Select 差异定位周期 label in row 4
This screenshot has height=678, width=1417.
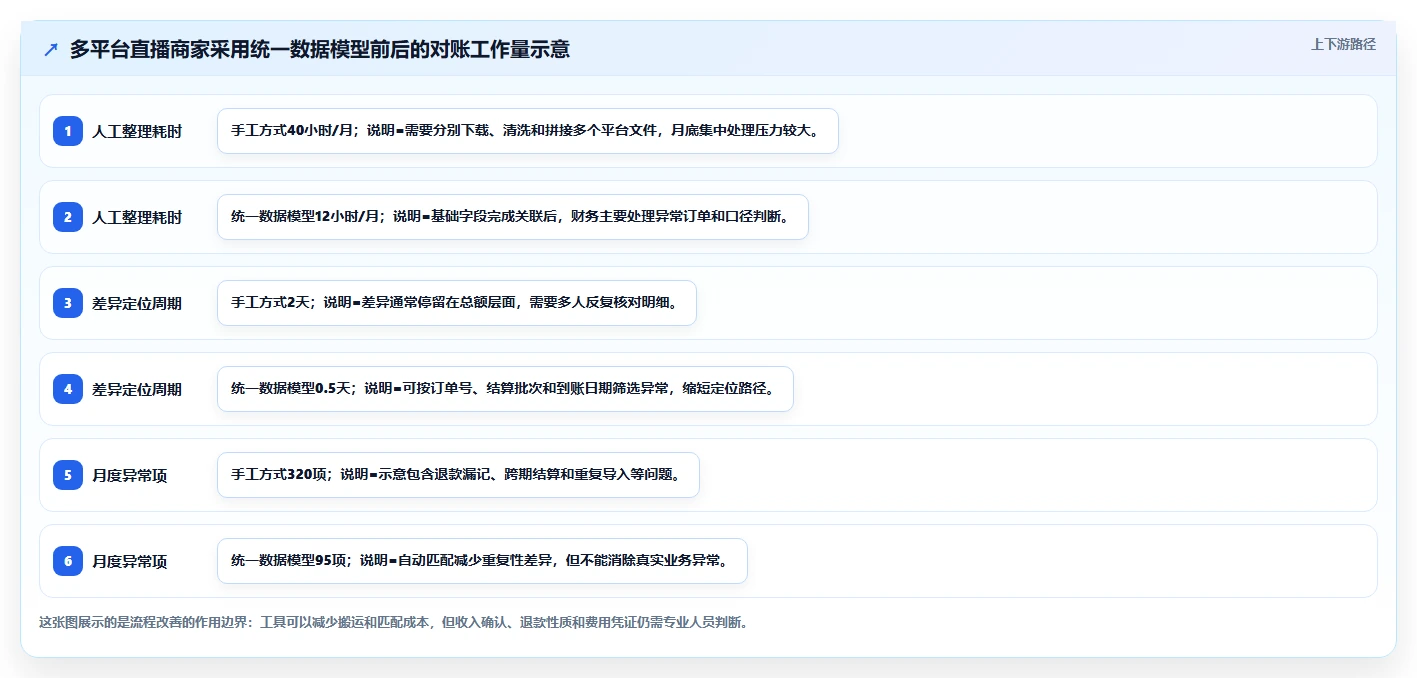137,389
